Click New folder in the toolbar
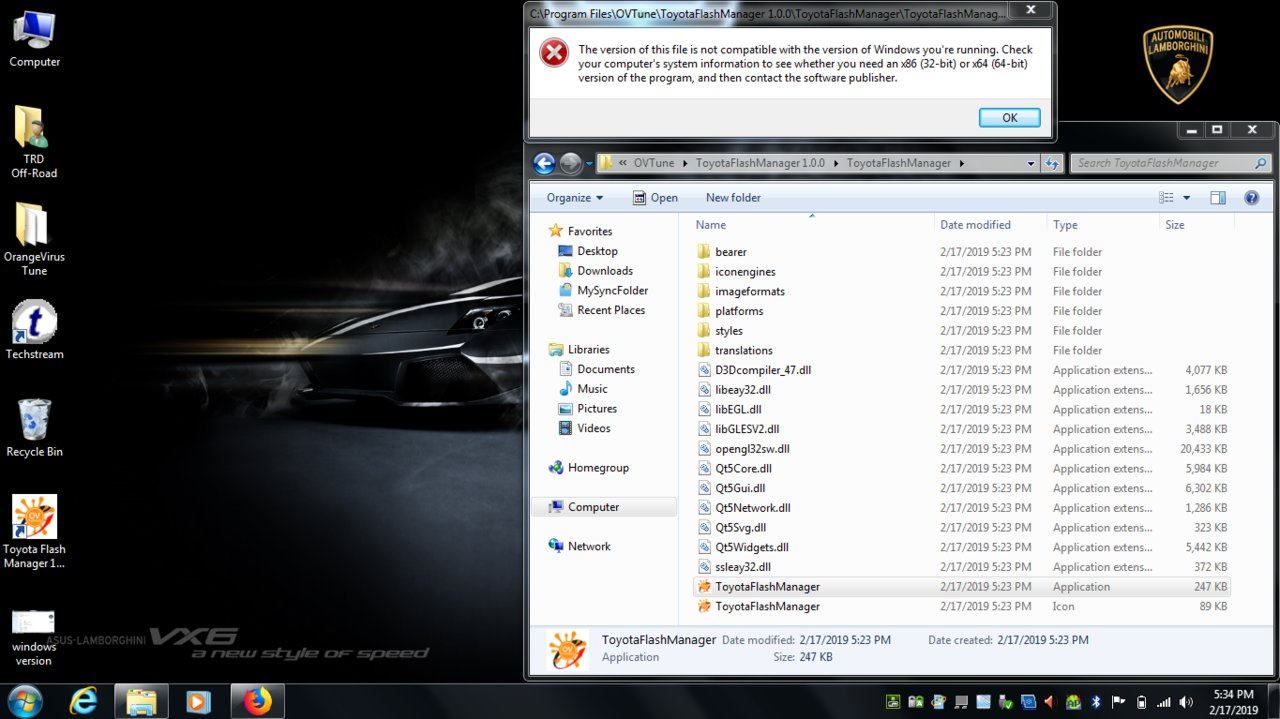 [733, 198]
